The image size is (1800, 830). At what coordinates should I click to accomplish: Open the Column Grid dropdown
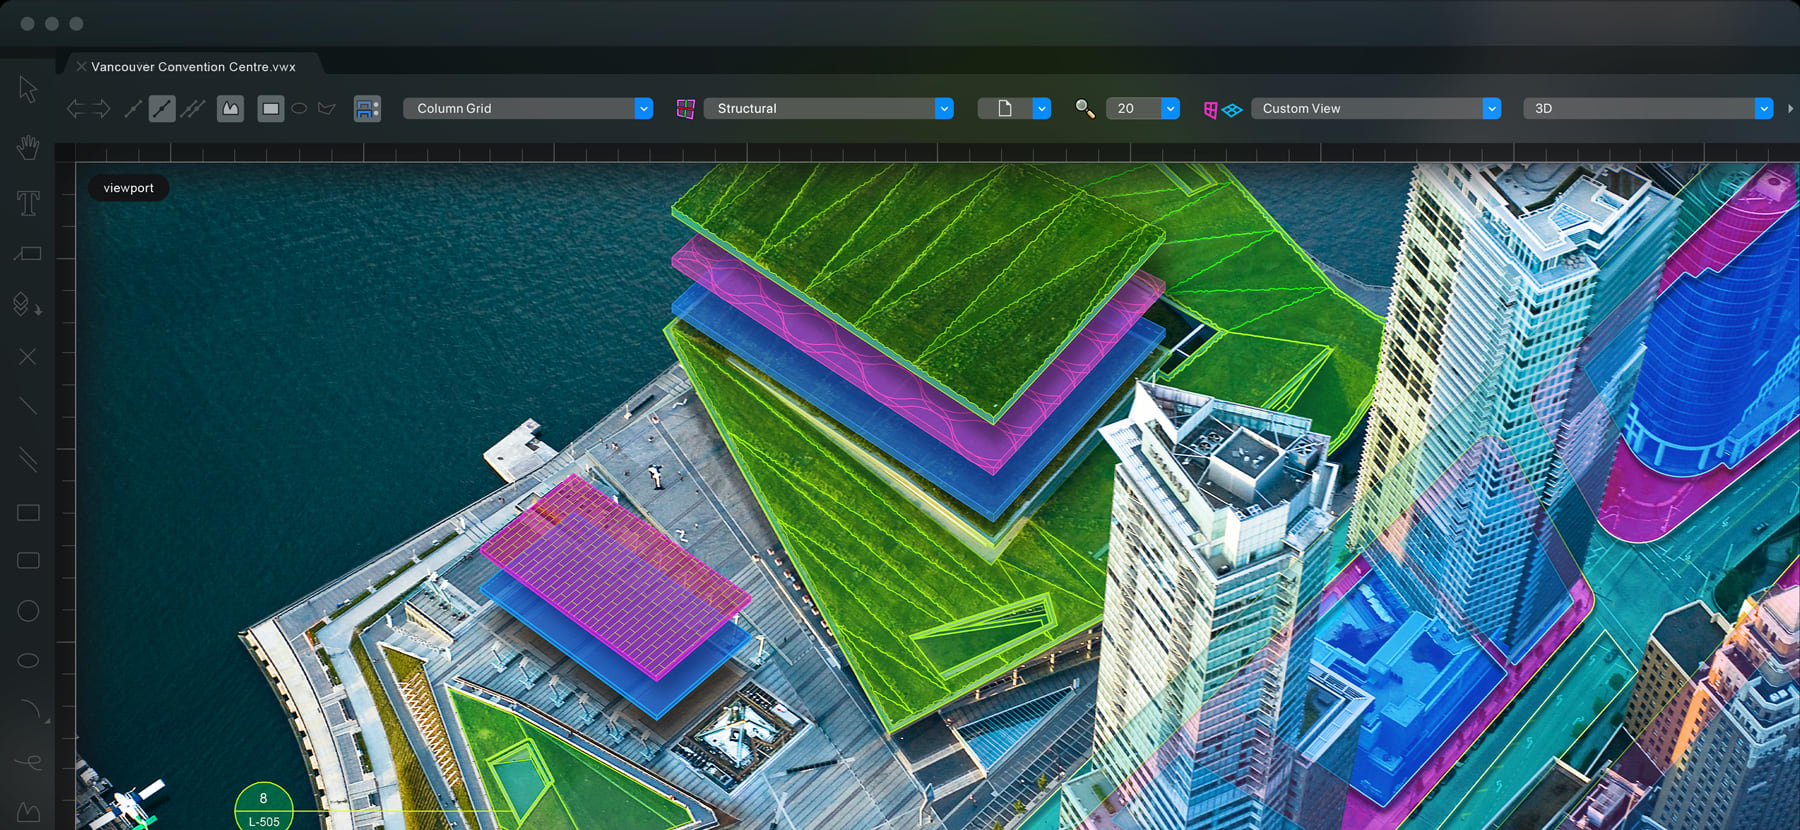tap(528, 108)
